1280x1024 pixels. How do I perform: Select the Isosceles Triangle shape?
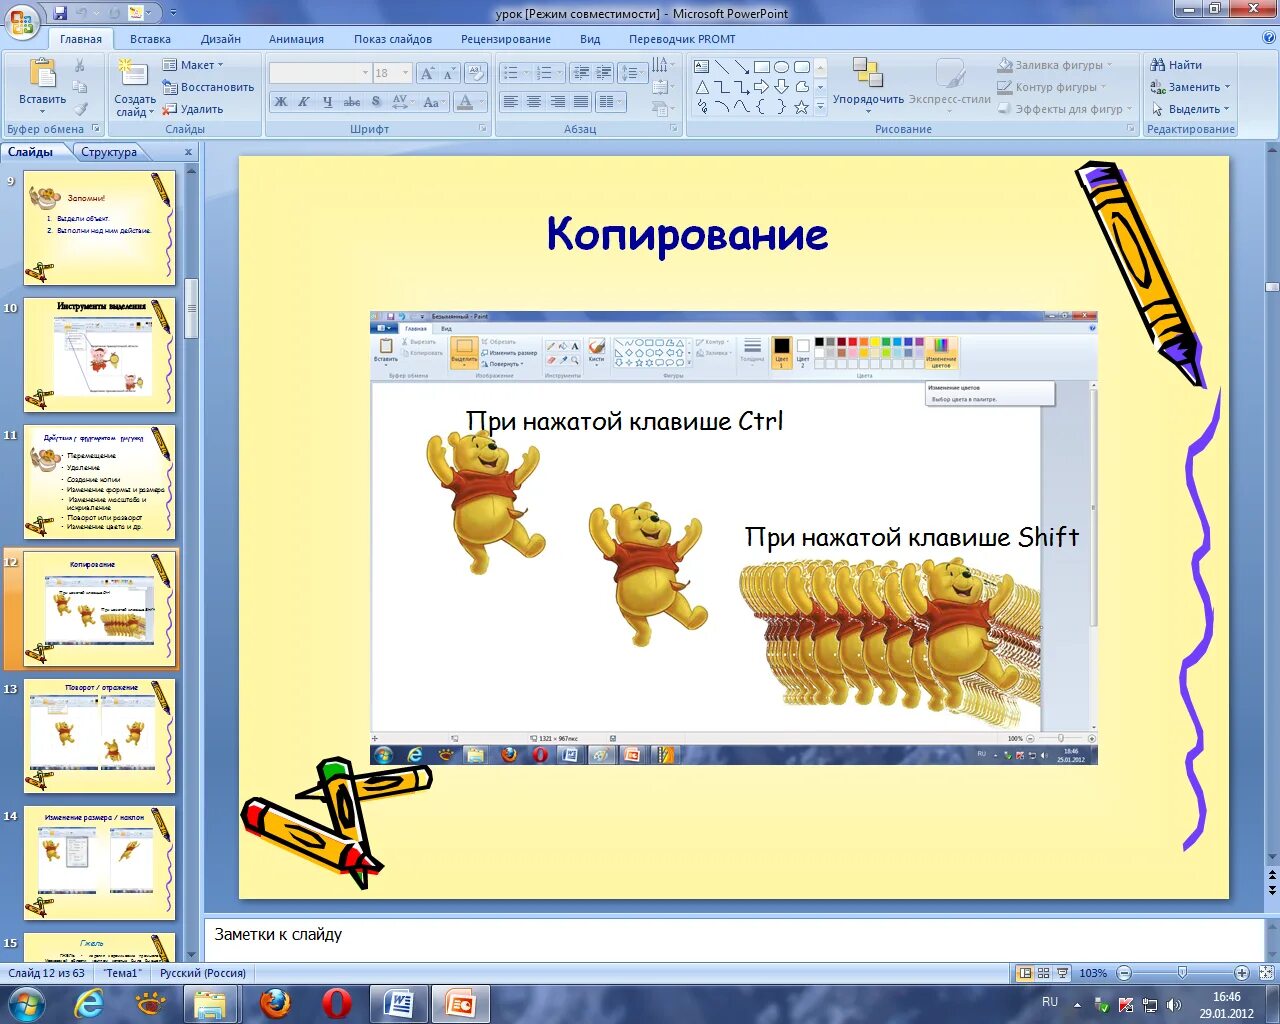pyautogui.click(x=702, y=87)
